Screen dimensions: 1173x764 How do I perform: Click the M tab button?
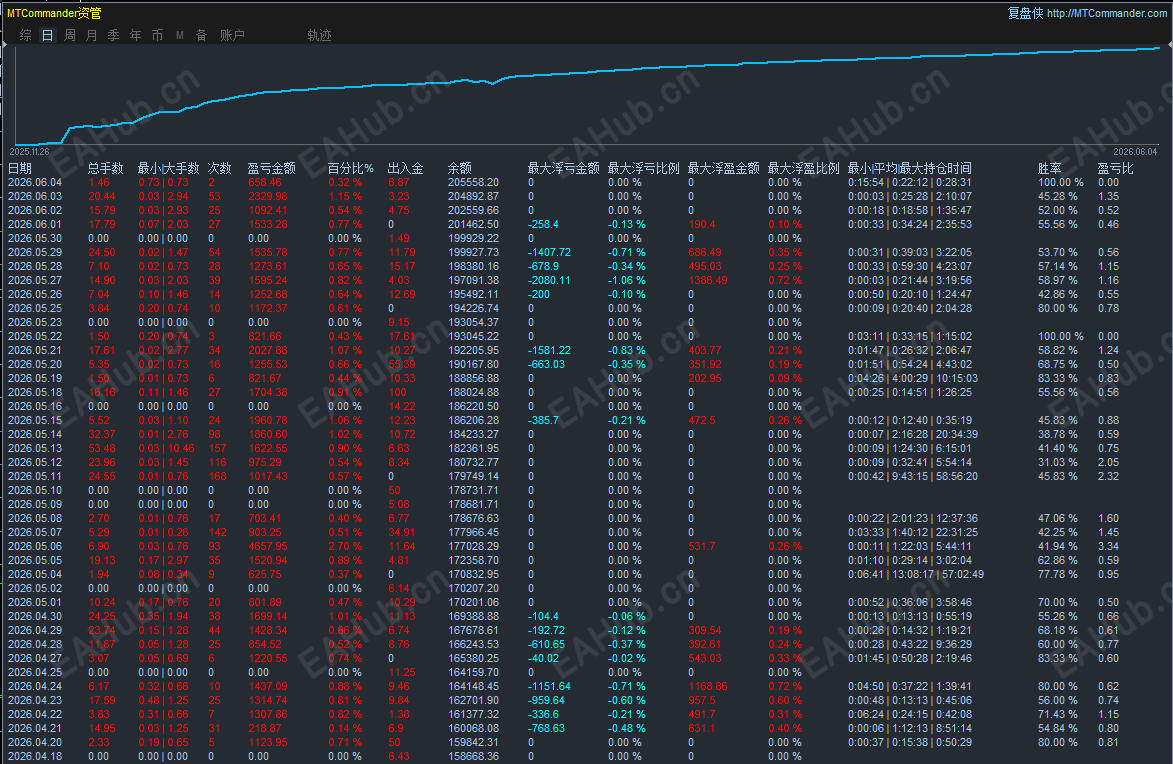click(180, 35)
